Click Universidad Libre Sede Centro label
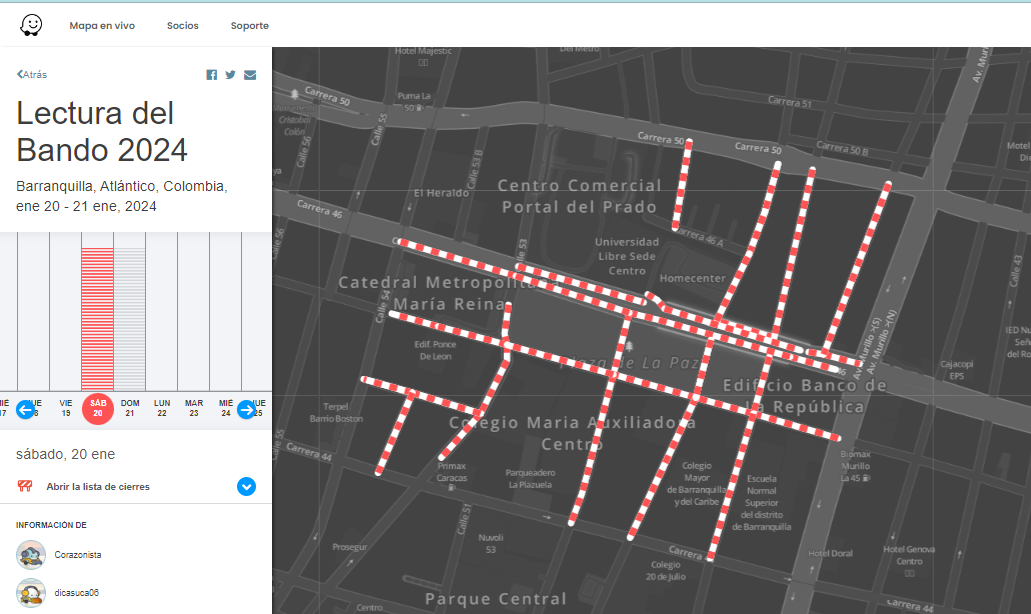 627,256
